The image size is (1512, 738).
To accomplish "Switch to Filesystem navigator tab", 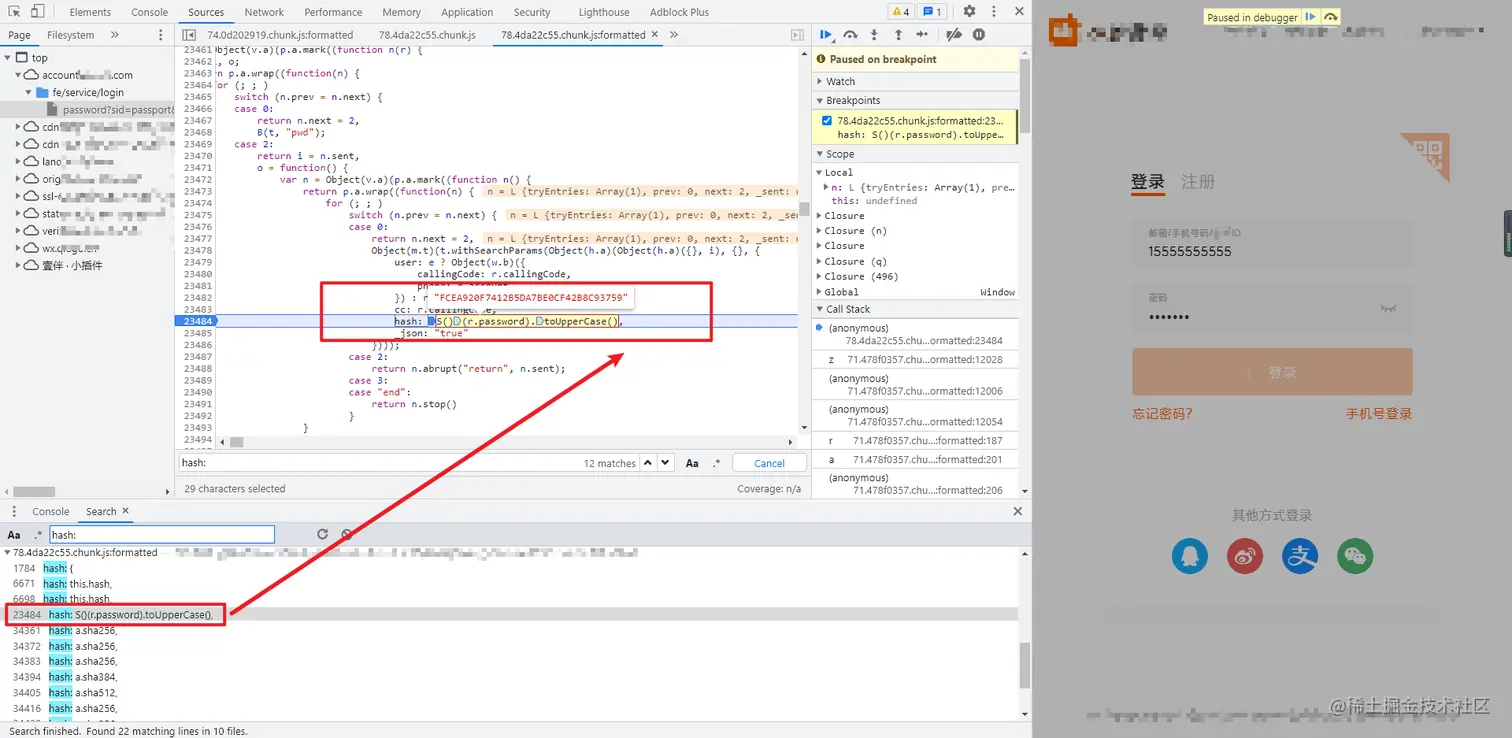I will point(70,35).
